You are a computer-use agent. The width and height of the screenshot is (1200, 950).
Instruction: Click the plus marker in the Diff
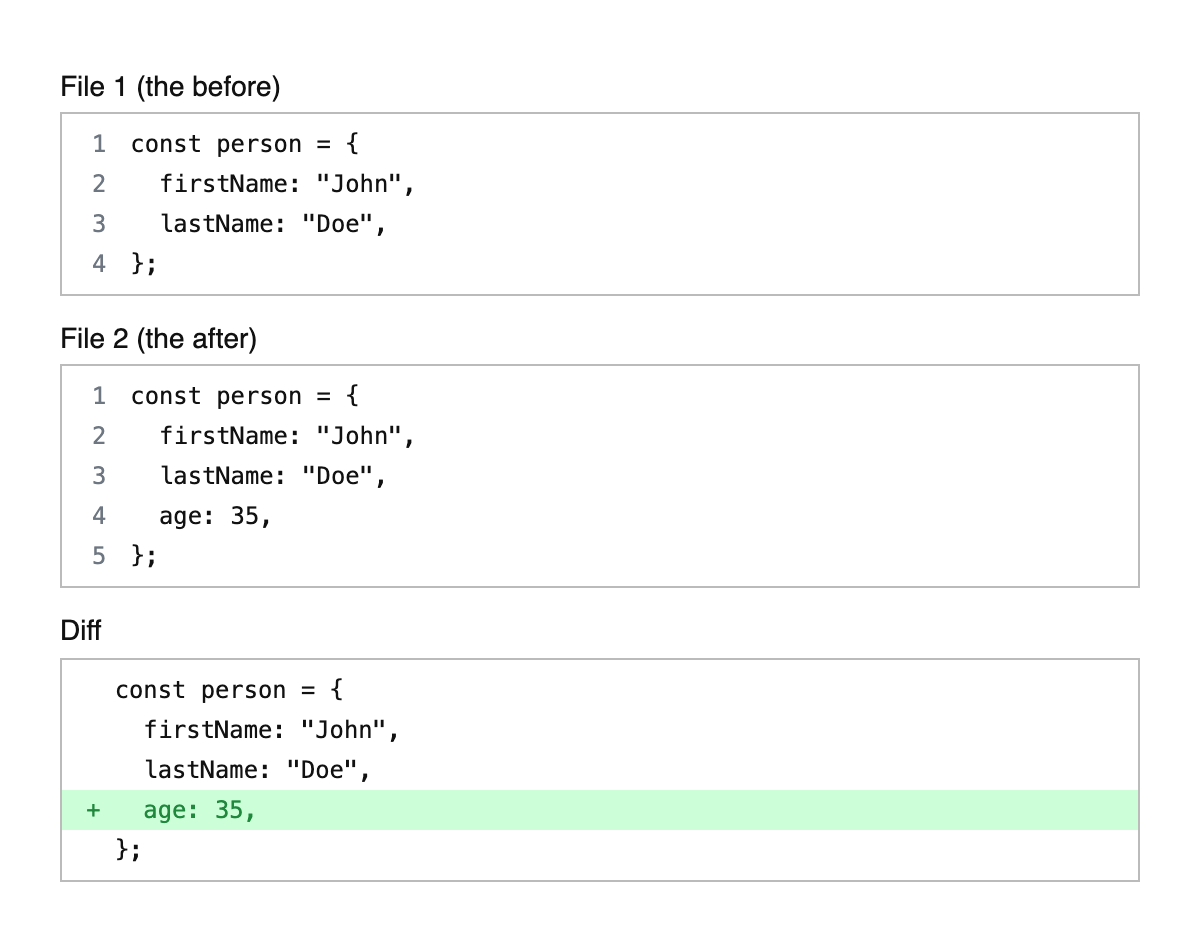pyautogui.click(x=93, y=810)
